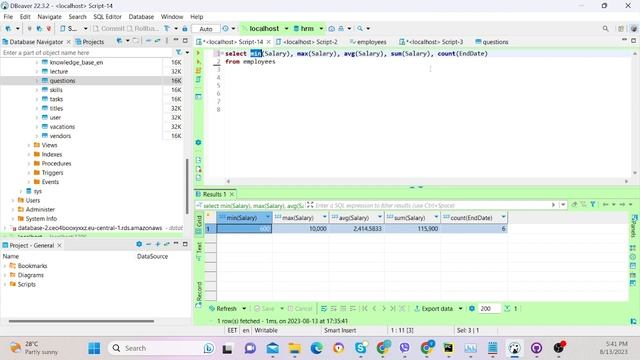Click the result set settings gear icon
The image size is (640, 360).
tap(472, 309)
